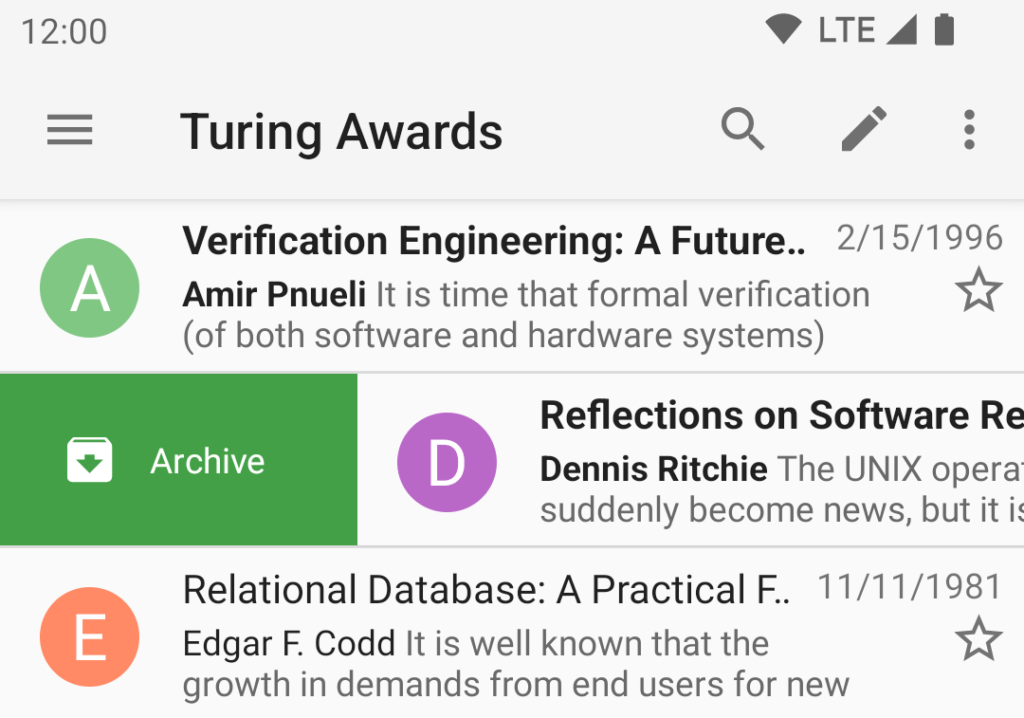This screenshot has width=1024, height=718.
Task: Open Verification Engineering email subject
Action: click(x=493, y=241)
